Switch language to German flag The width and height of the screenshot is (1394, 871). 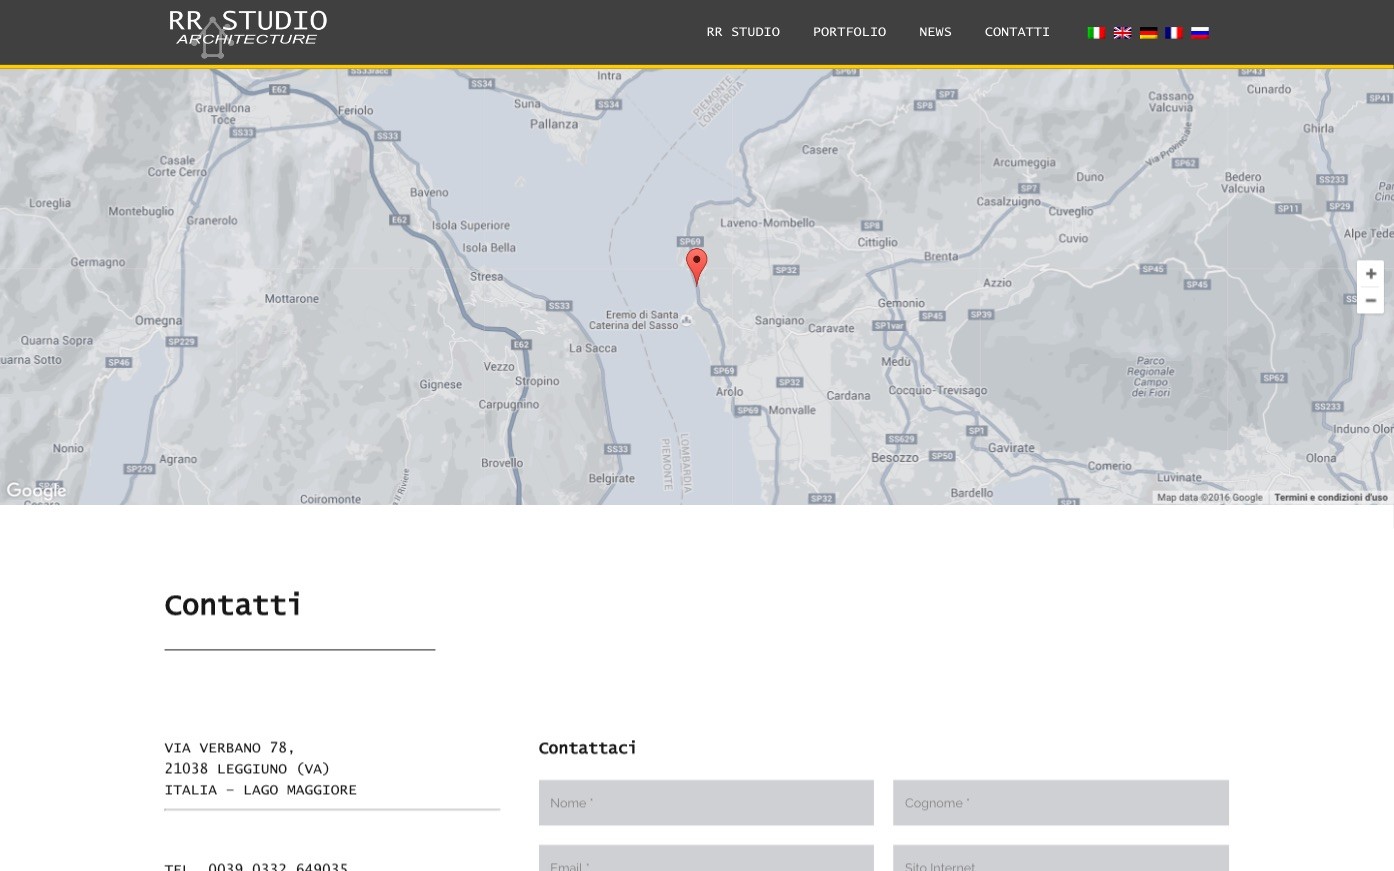[x=1148, y=32]
